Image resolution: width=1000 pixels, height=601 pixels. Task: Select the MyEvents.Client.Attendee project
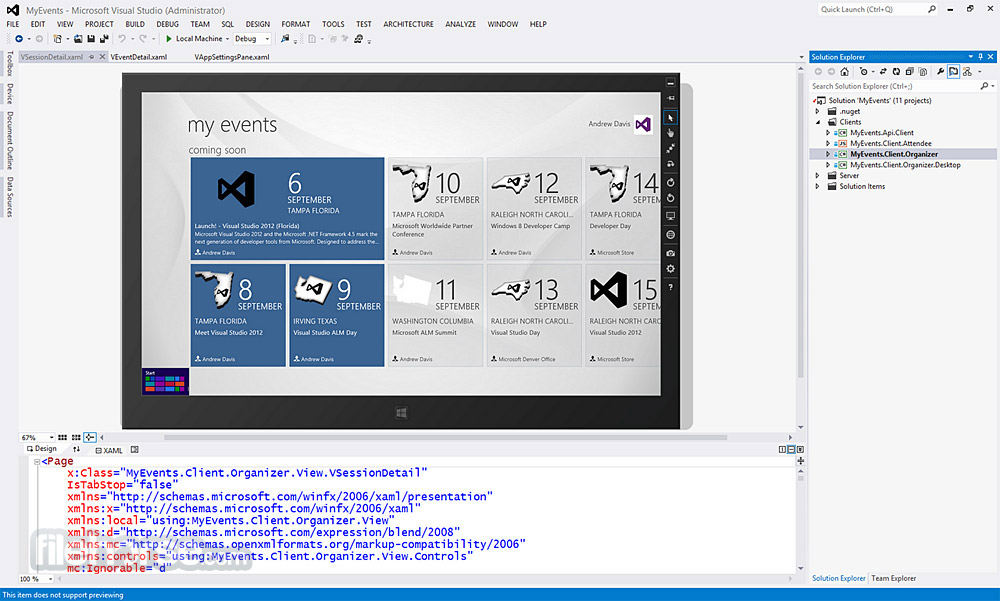point(890,144)
